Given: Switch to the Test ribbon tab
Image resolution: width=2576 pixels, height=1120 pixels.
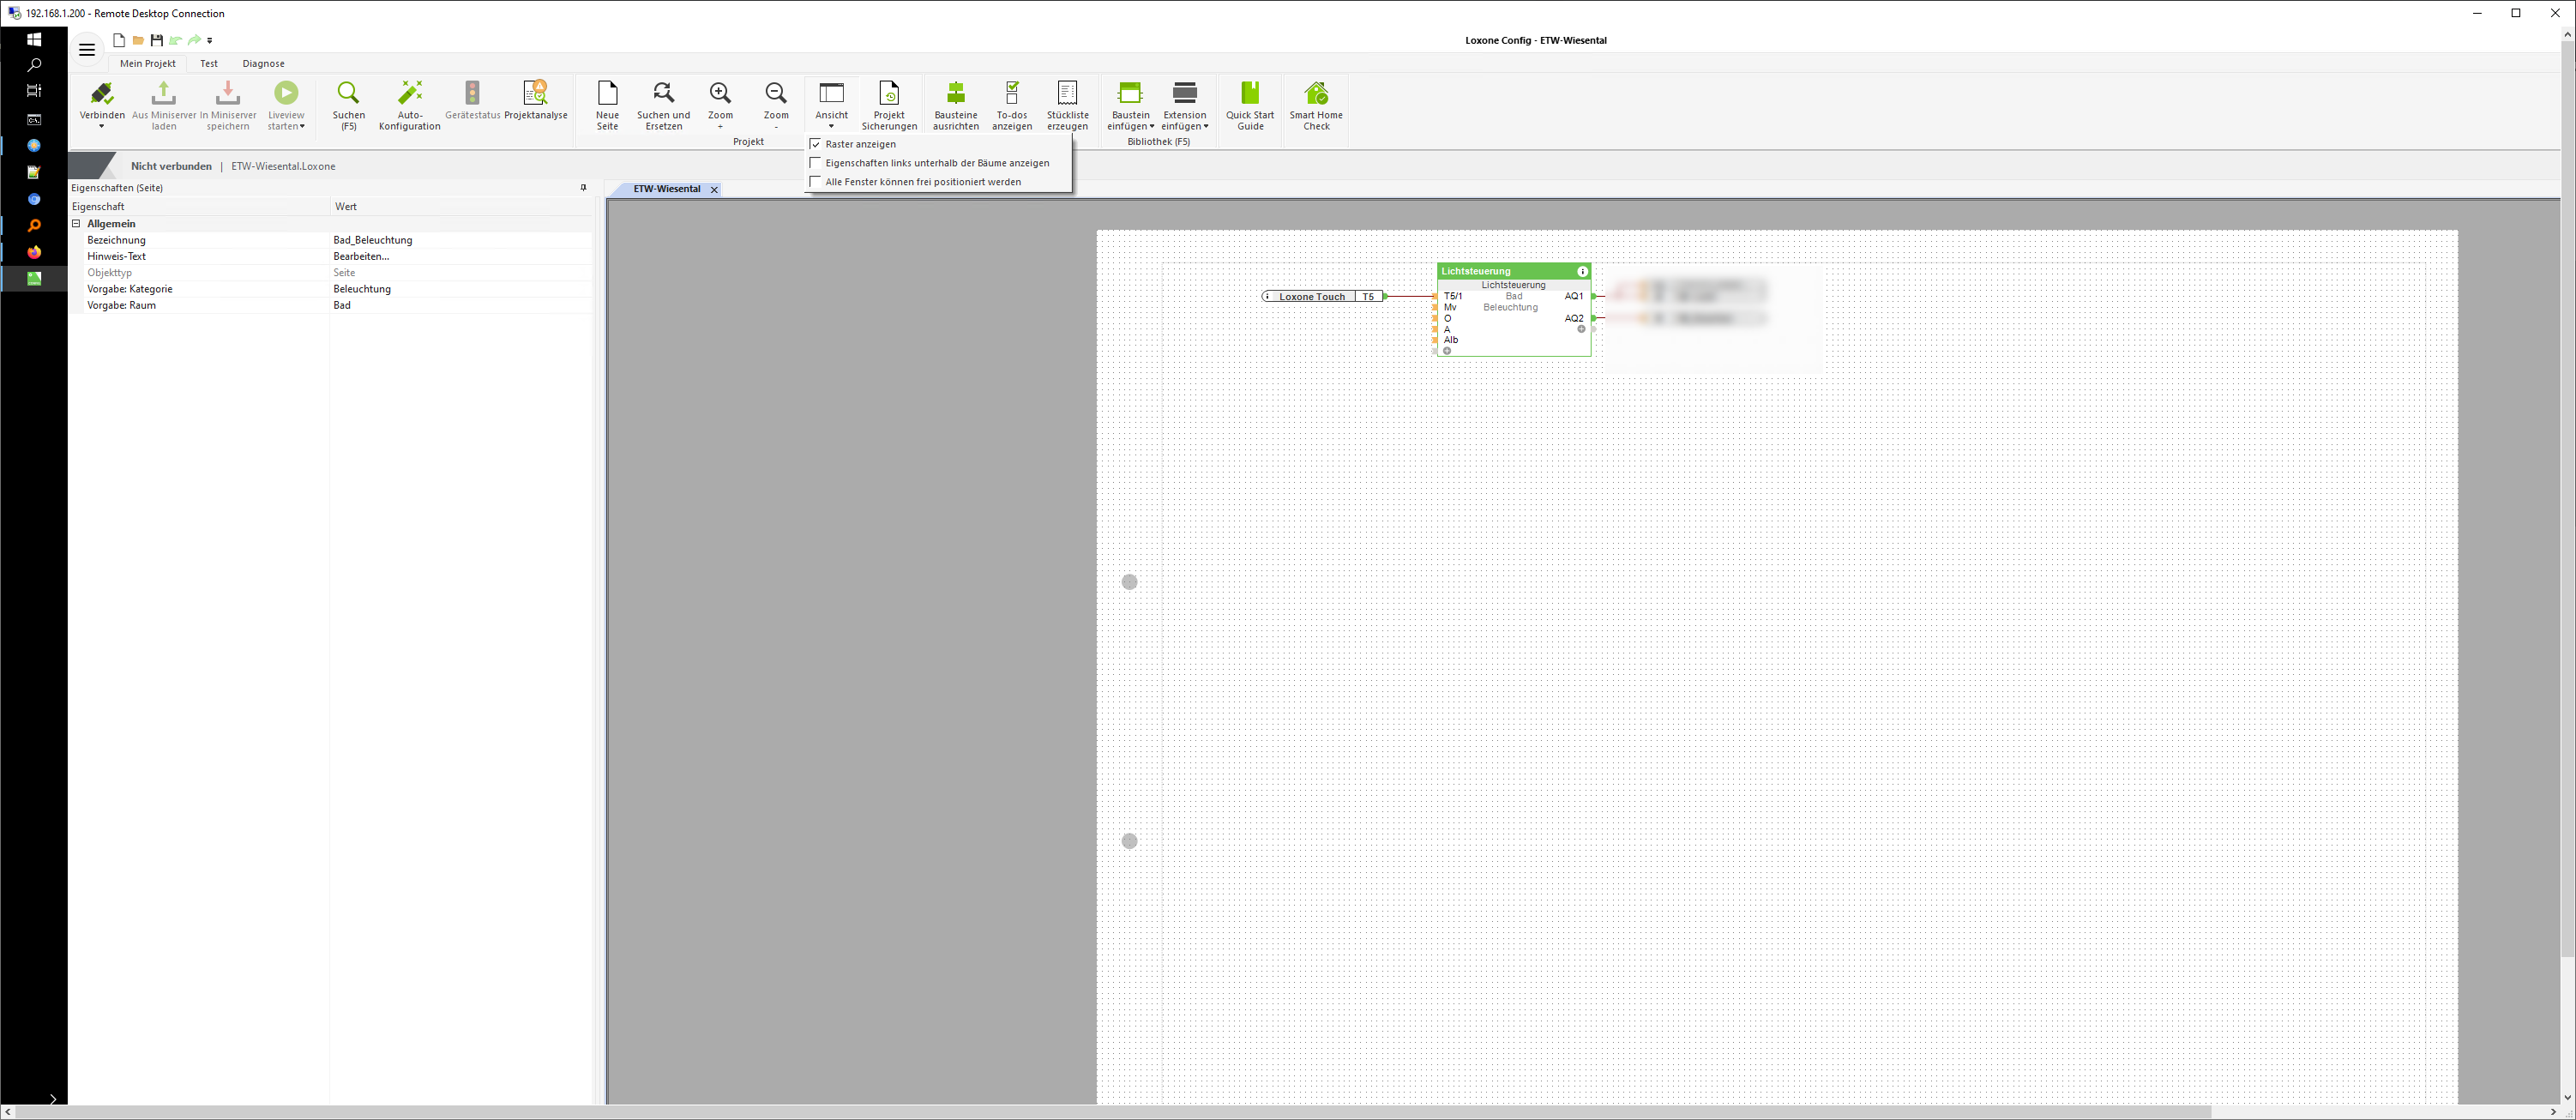Looking at the screenshot, I should click(x=208, y=63).
